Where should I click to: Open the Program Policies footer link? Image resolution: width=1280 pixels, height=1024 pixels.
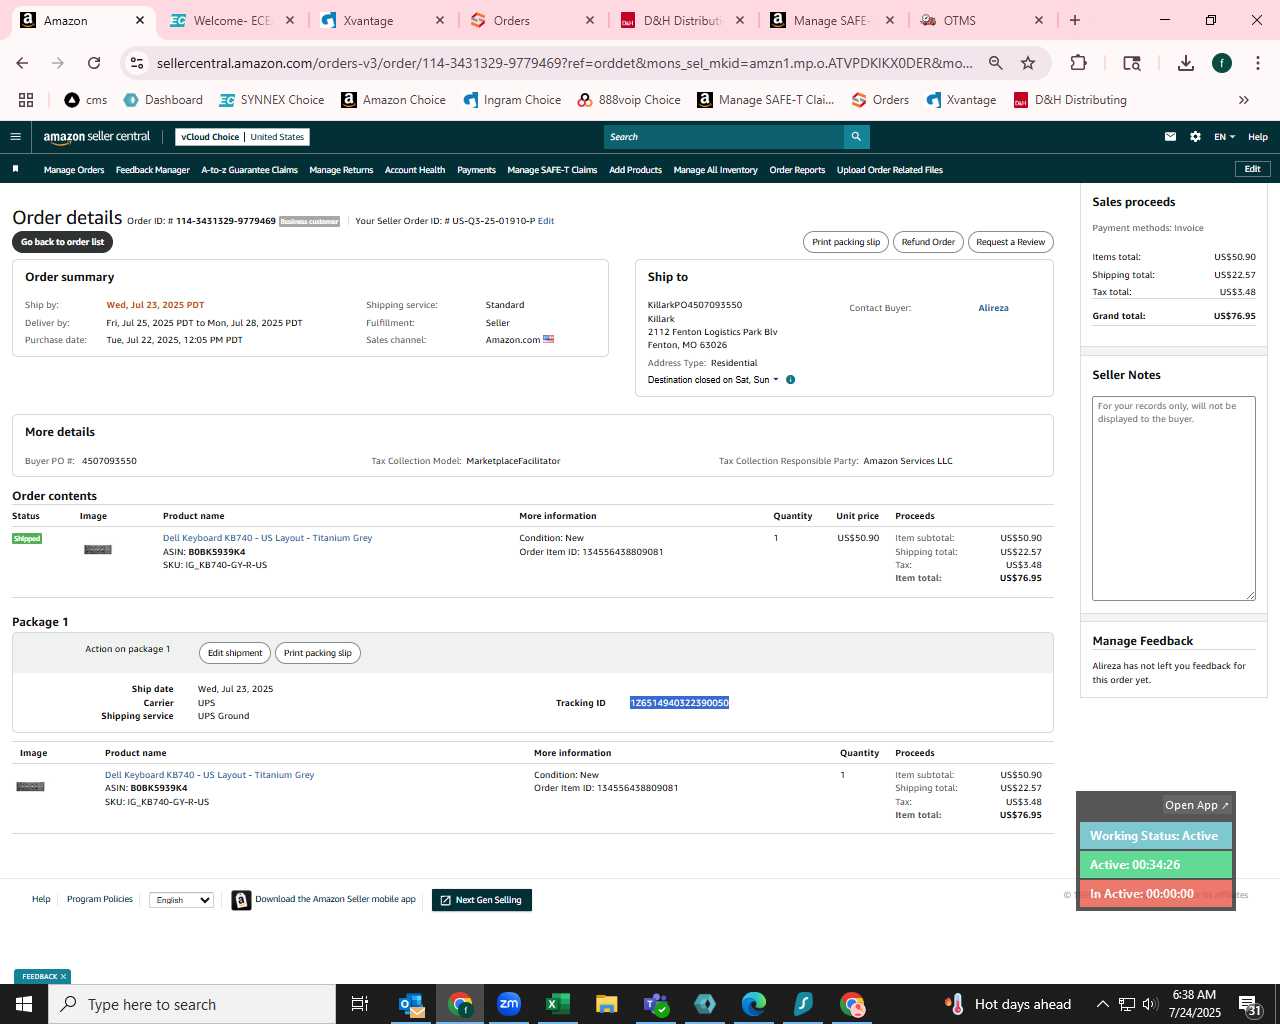pyautogui.click(x=100, y=900)
